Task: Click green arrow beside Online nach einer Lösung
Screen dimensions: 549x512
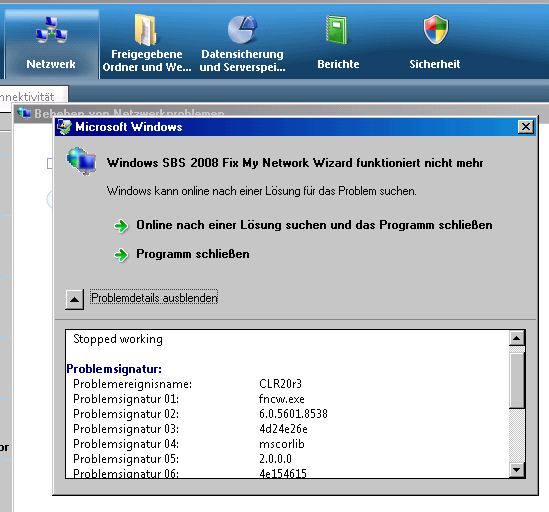Action: coord(121,226)
